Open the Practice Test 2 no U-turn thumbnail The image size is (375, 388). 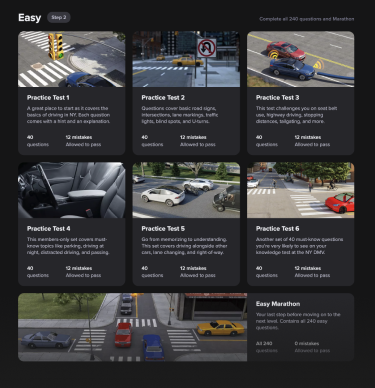click(186, 59)
